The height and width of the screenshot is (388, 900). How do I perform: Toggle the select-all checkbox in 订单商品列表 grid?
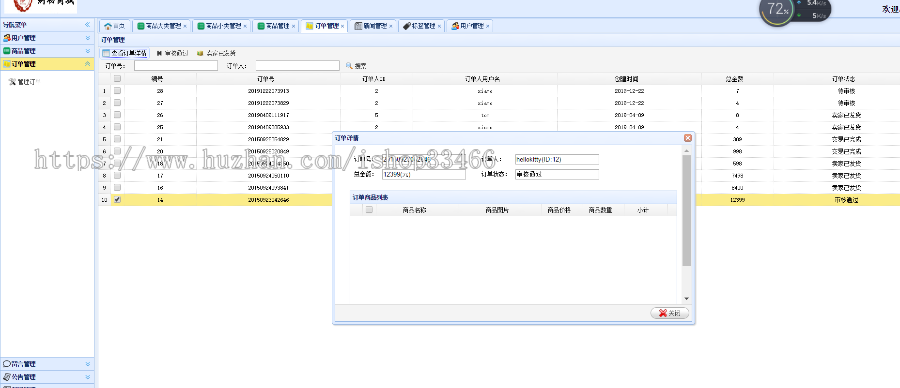coord(369,210)
